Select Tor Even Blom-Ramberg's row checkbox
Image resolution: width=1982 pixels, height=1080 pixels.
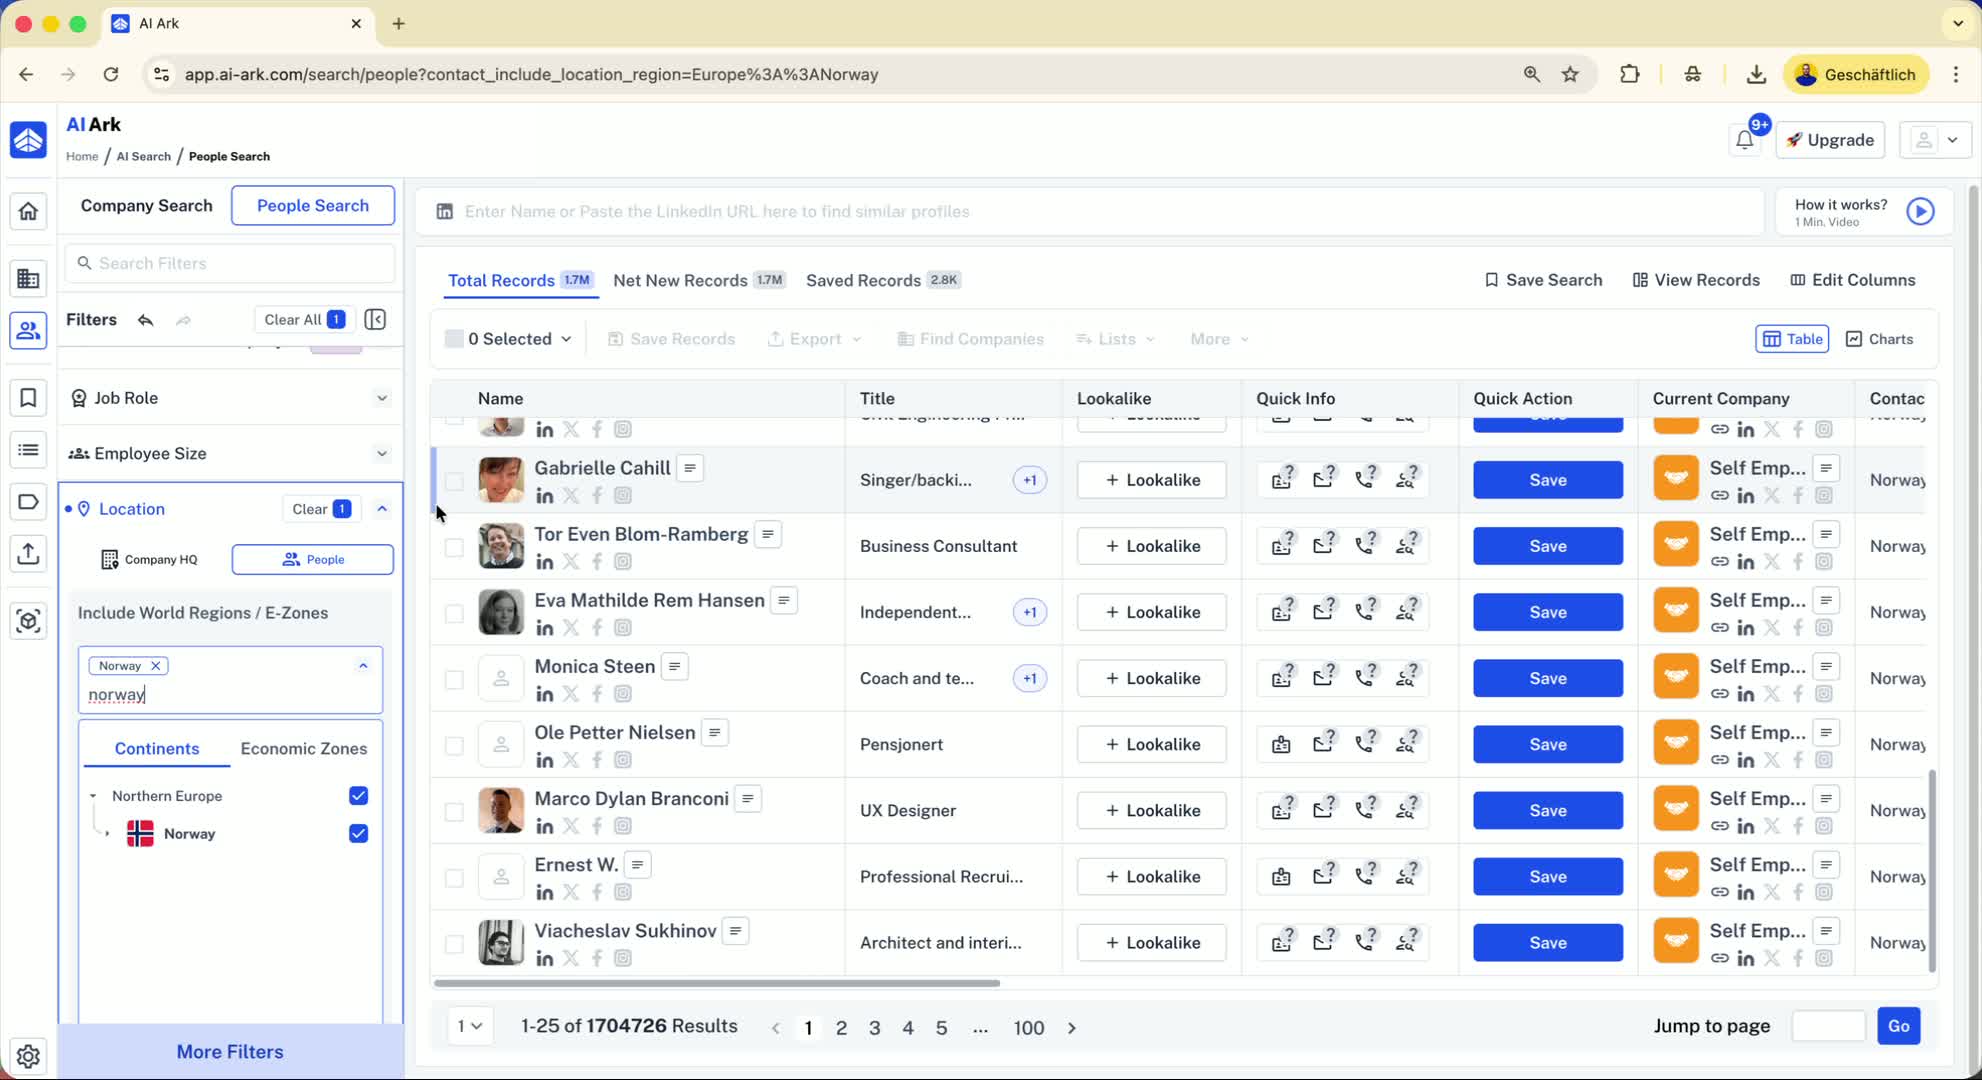point(454,547)
